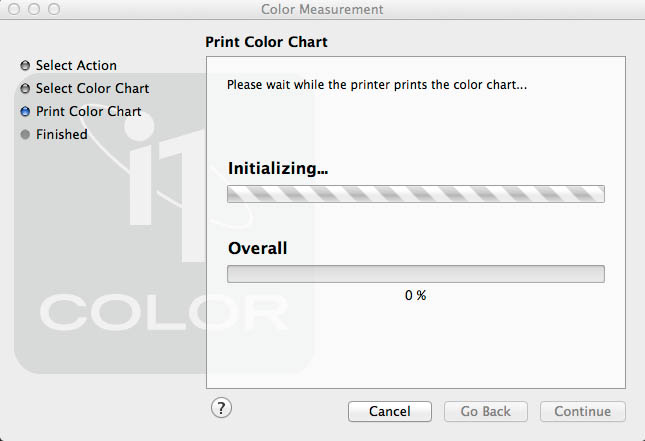The height and width of the screenshot is (441, 645).
Task: Close the Color Measurement window
Action: point(15,9)
